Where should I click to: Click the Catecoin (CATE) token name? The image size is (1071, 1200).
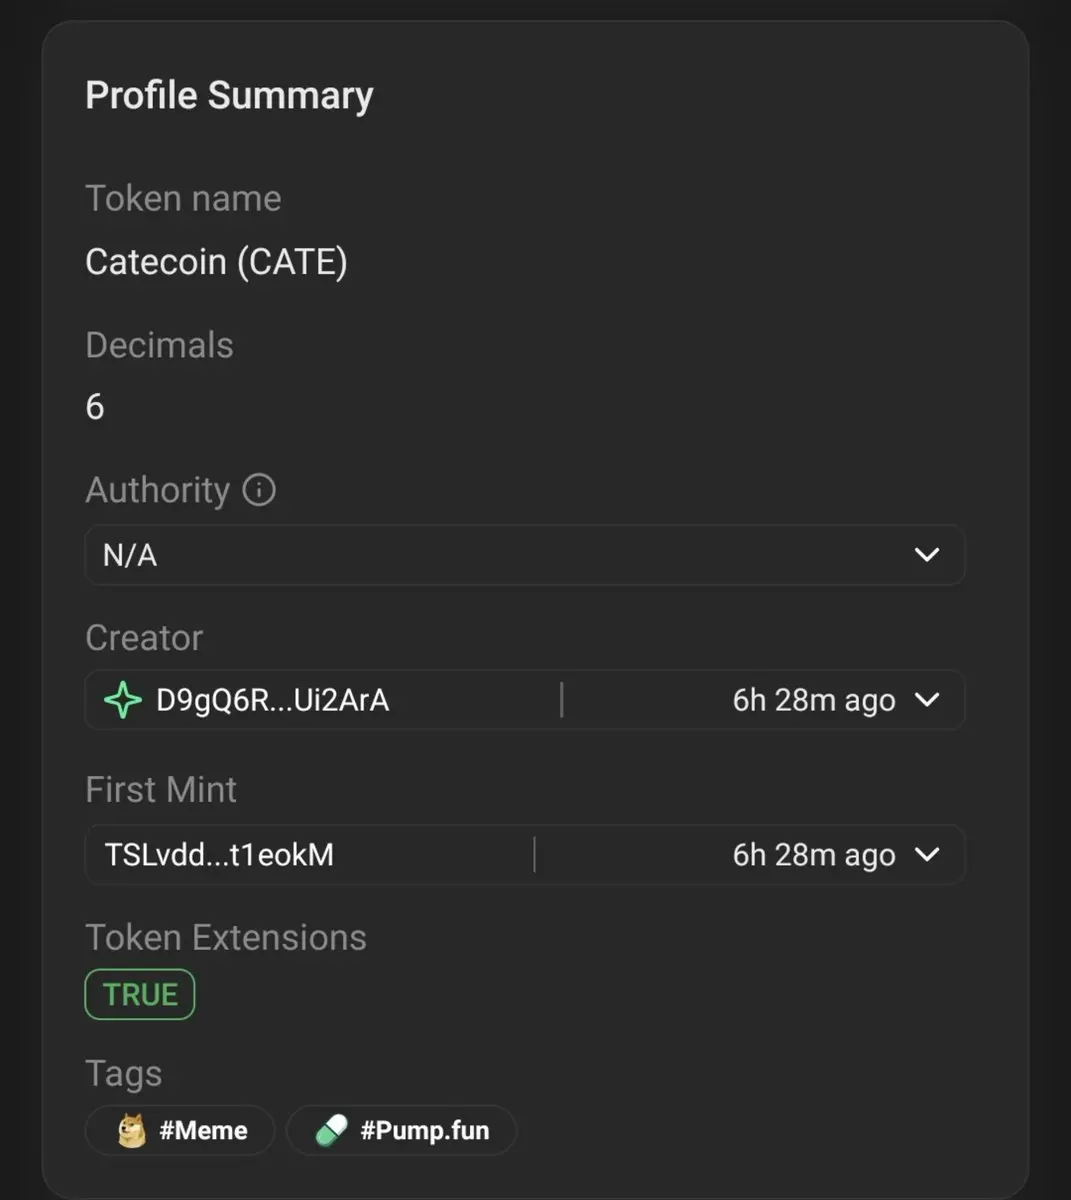point(216,262)
